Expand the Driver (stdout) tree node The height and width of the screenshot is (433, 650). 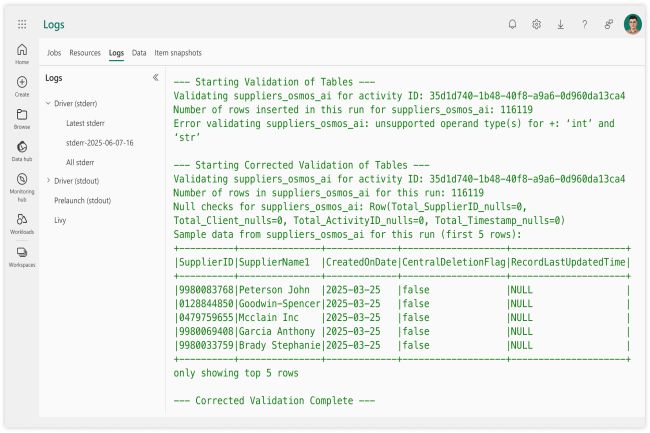(x=48, y=180)
